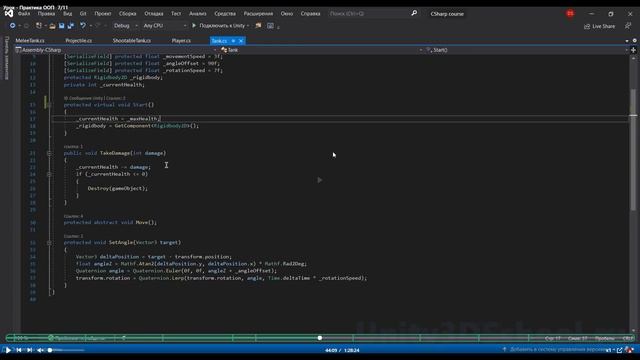Switch to the Player.cs tab
Screen dimensions: 640x360
tap(181, 41)
